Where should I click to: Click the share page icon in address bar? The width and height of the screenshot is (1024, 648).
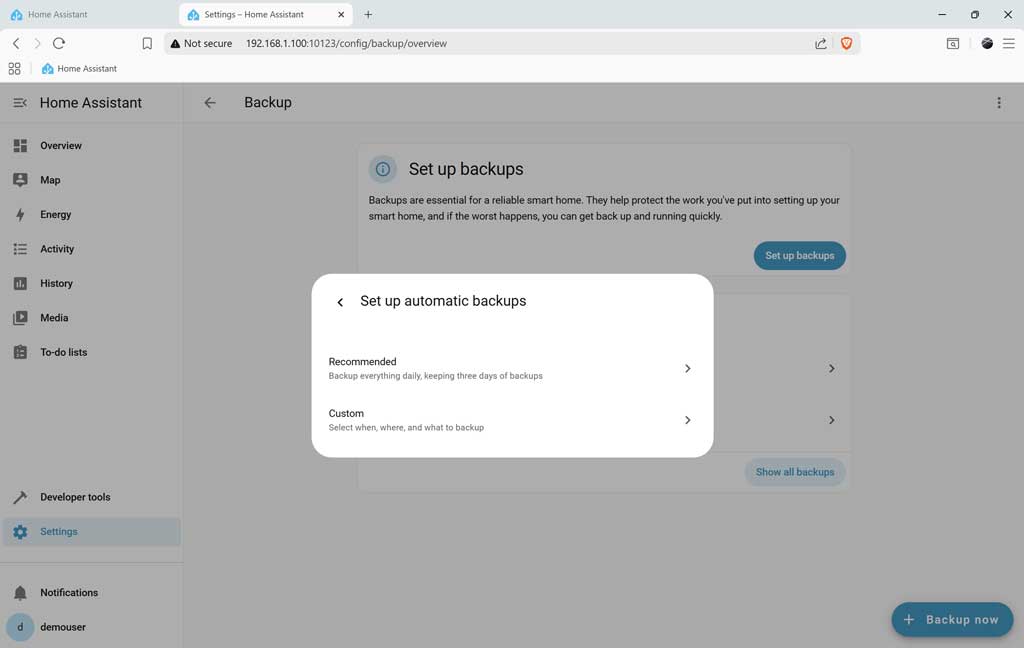point(821,43)
